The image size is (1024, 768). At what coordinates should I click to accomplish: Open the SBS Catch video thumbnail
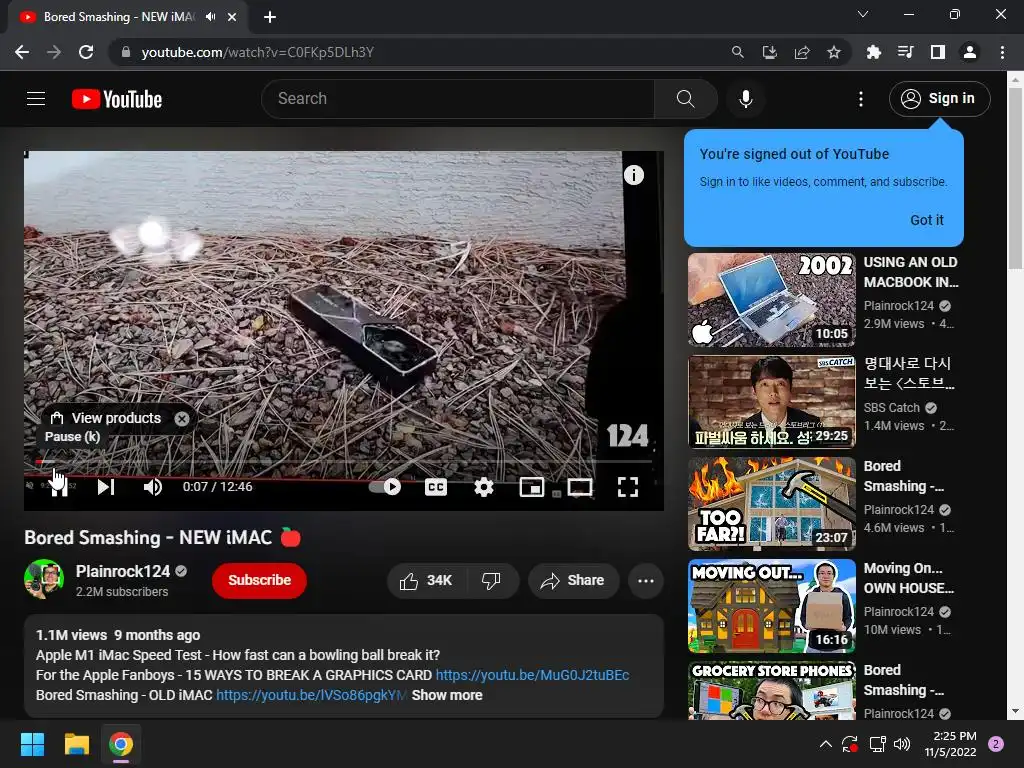[x=771, y=402]
